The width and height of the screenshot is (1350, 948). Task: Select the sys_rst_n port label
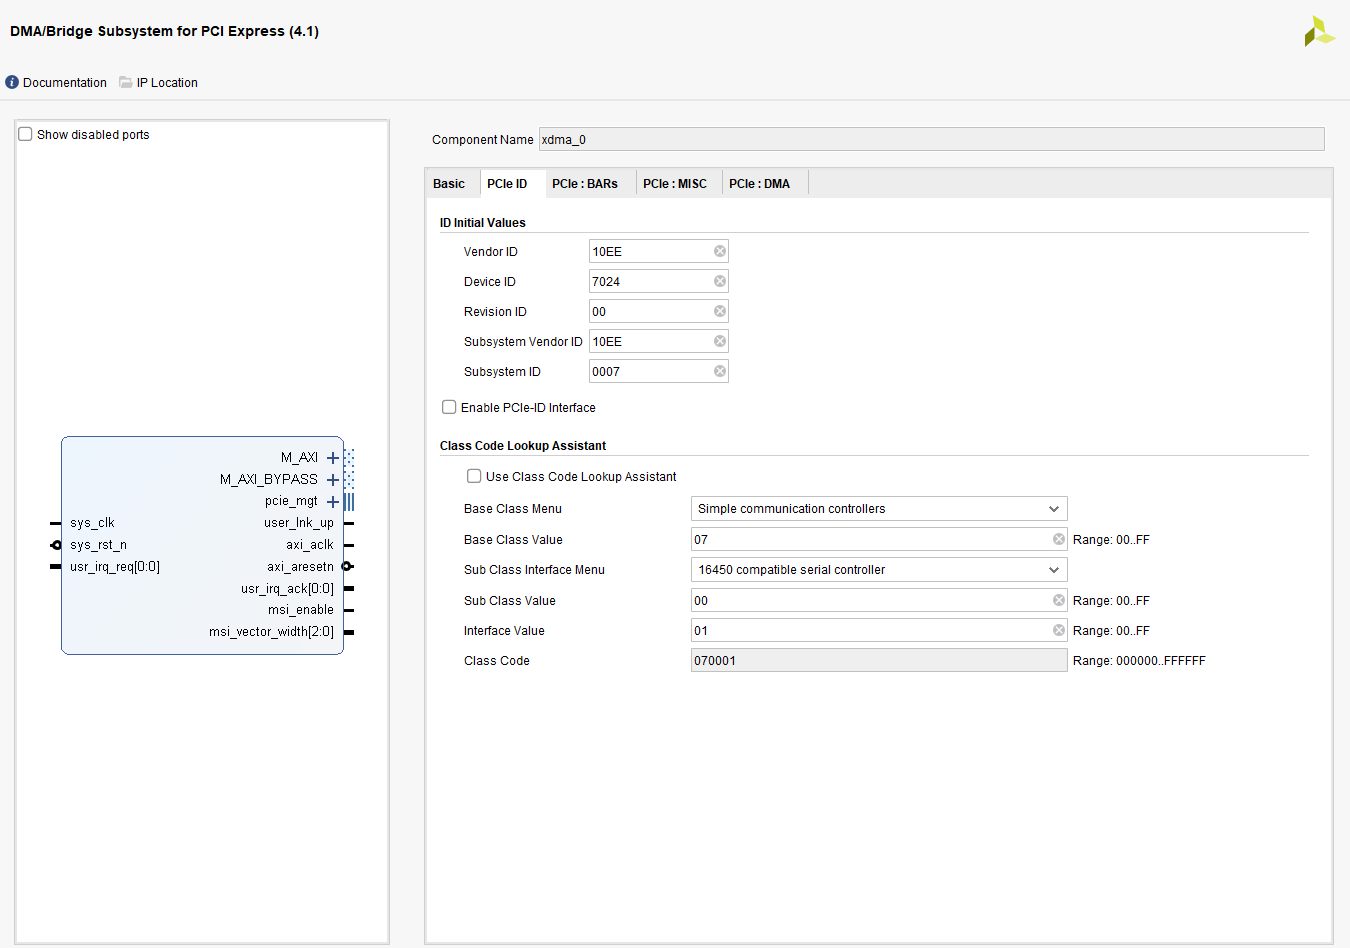(x=98, y=545)
